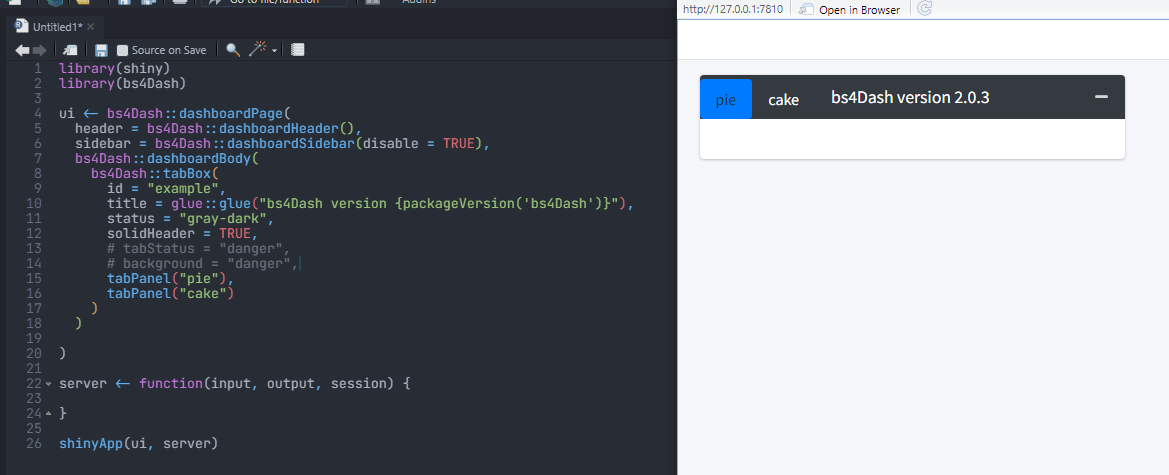This screenshot has height=475, width=1169.
Task: Open Find/Replace with the magnifier icon
Action: pos(233,50)
